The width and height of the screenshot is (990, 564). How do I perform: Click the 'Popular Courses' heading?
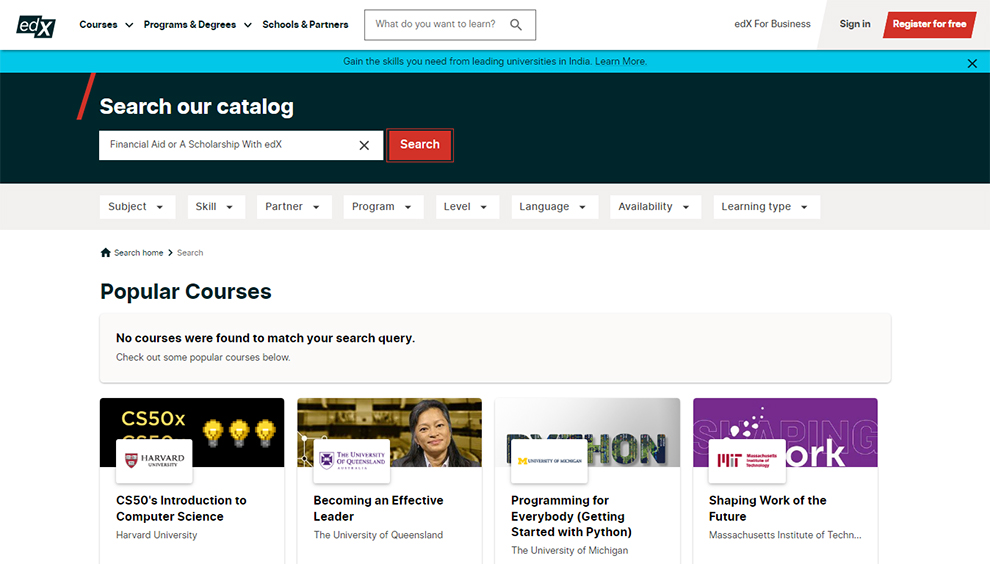pyautogui.click(x=186, y=292)
